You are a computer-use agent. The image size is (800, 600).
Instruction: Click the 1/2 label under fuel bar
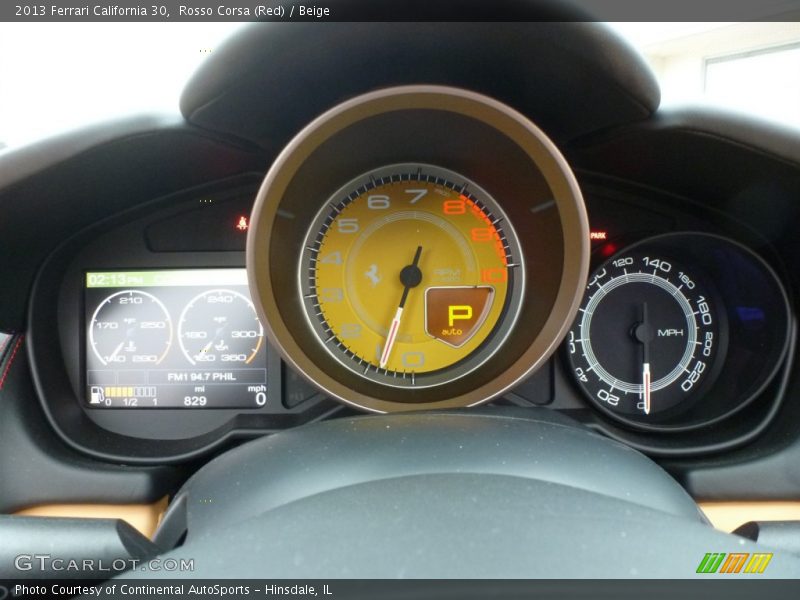click(130, 402)
